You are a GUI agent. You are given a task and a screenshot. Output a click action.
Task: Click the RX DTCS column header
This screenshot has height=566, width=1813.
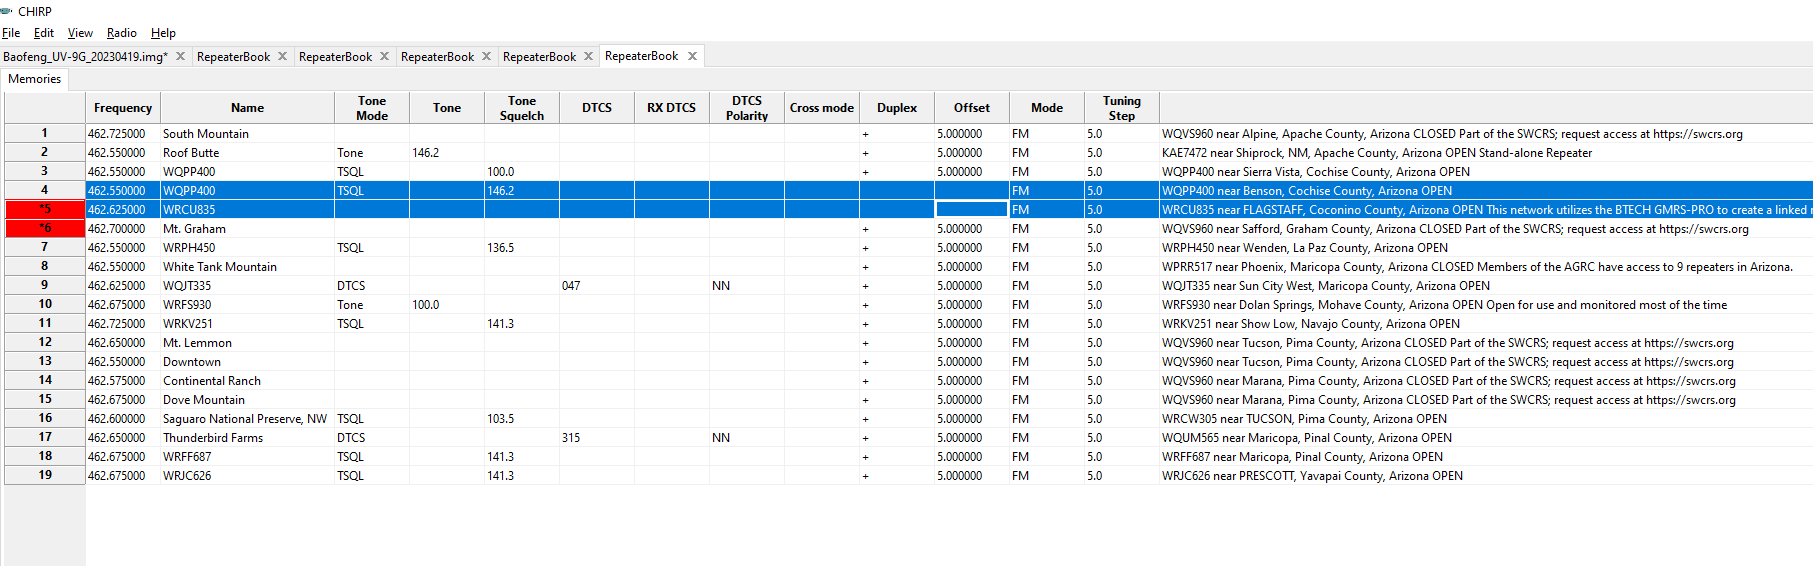pos(672,108)
